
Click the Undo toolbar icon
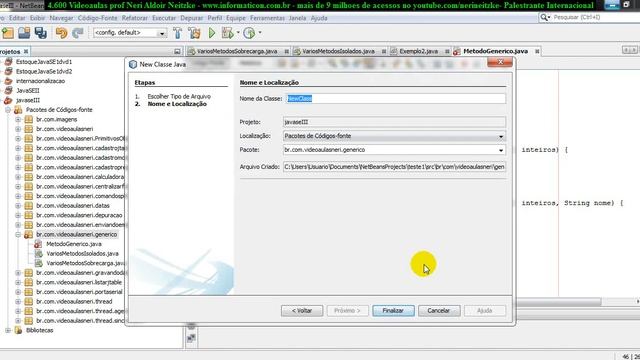(61, 33)
